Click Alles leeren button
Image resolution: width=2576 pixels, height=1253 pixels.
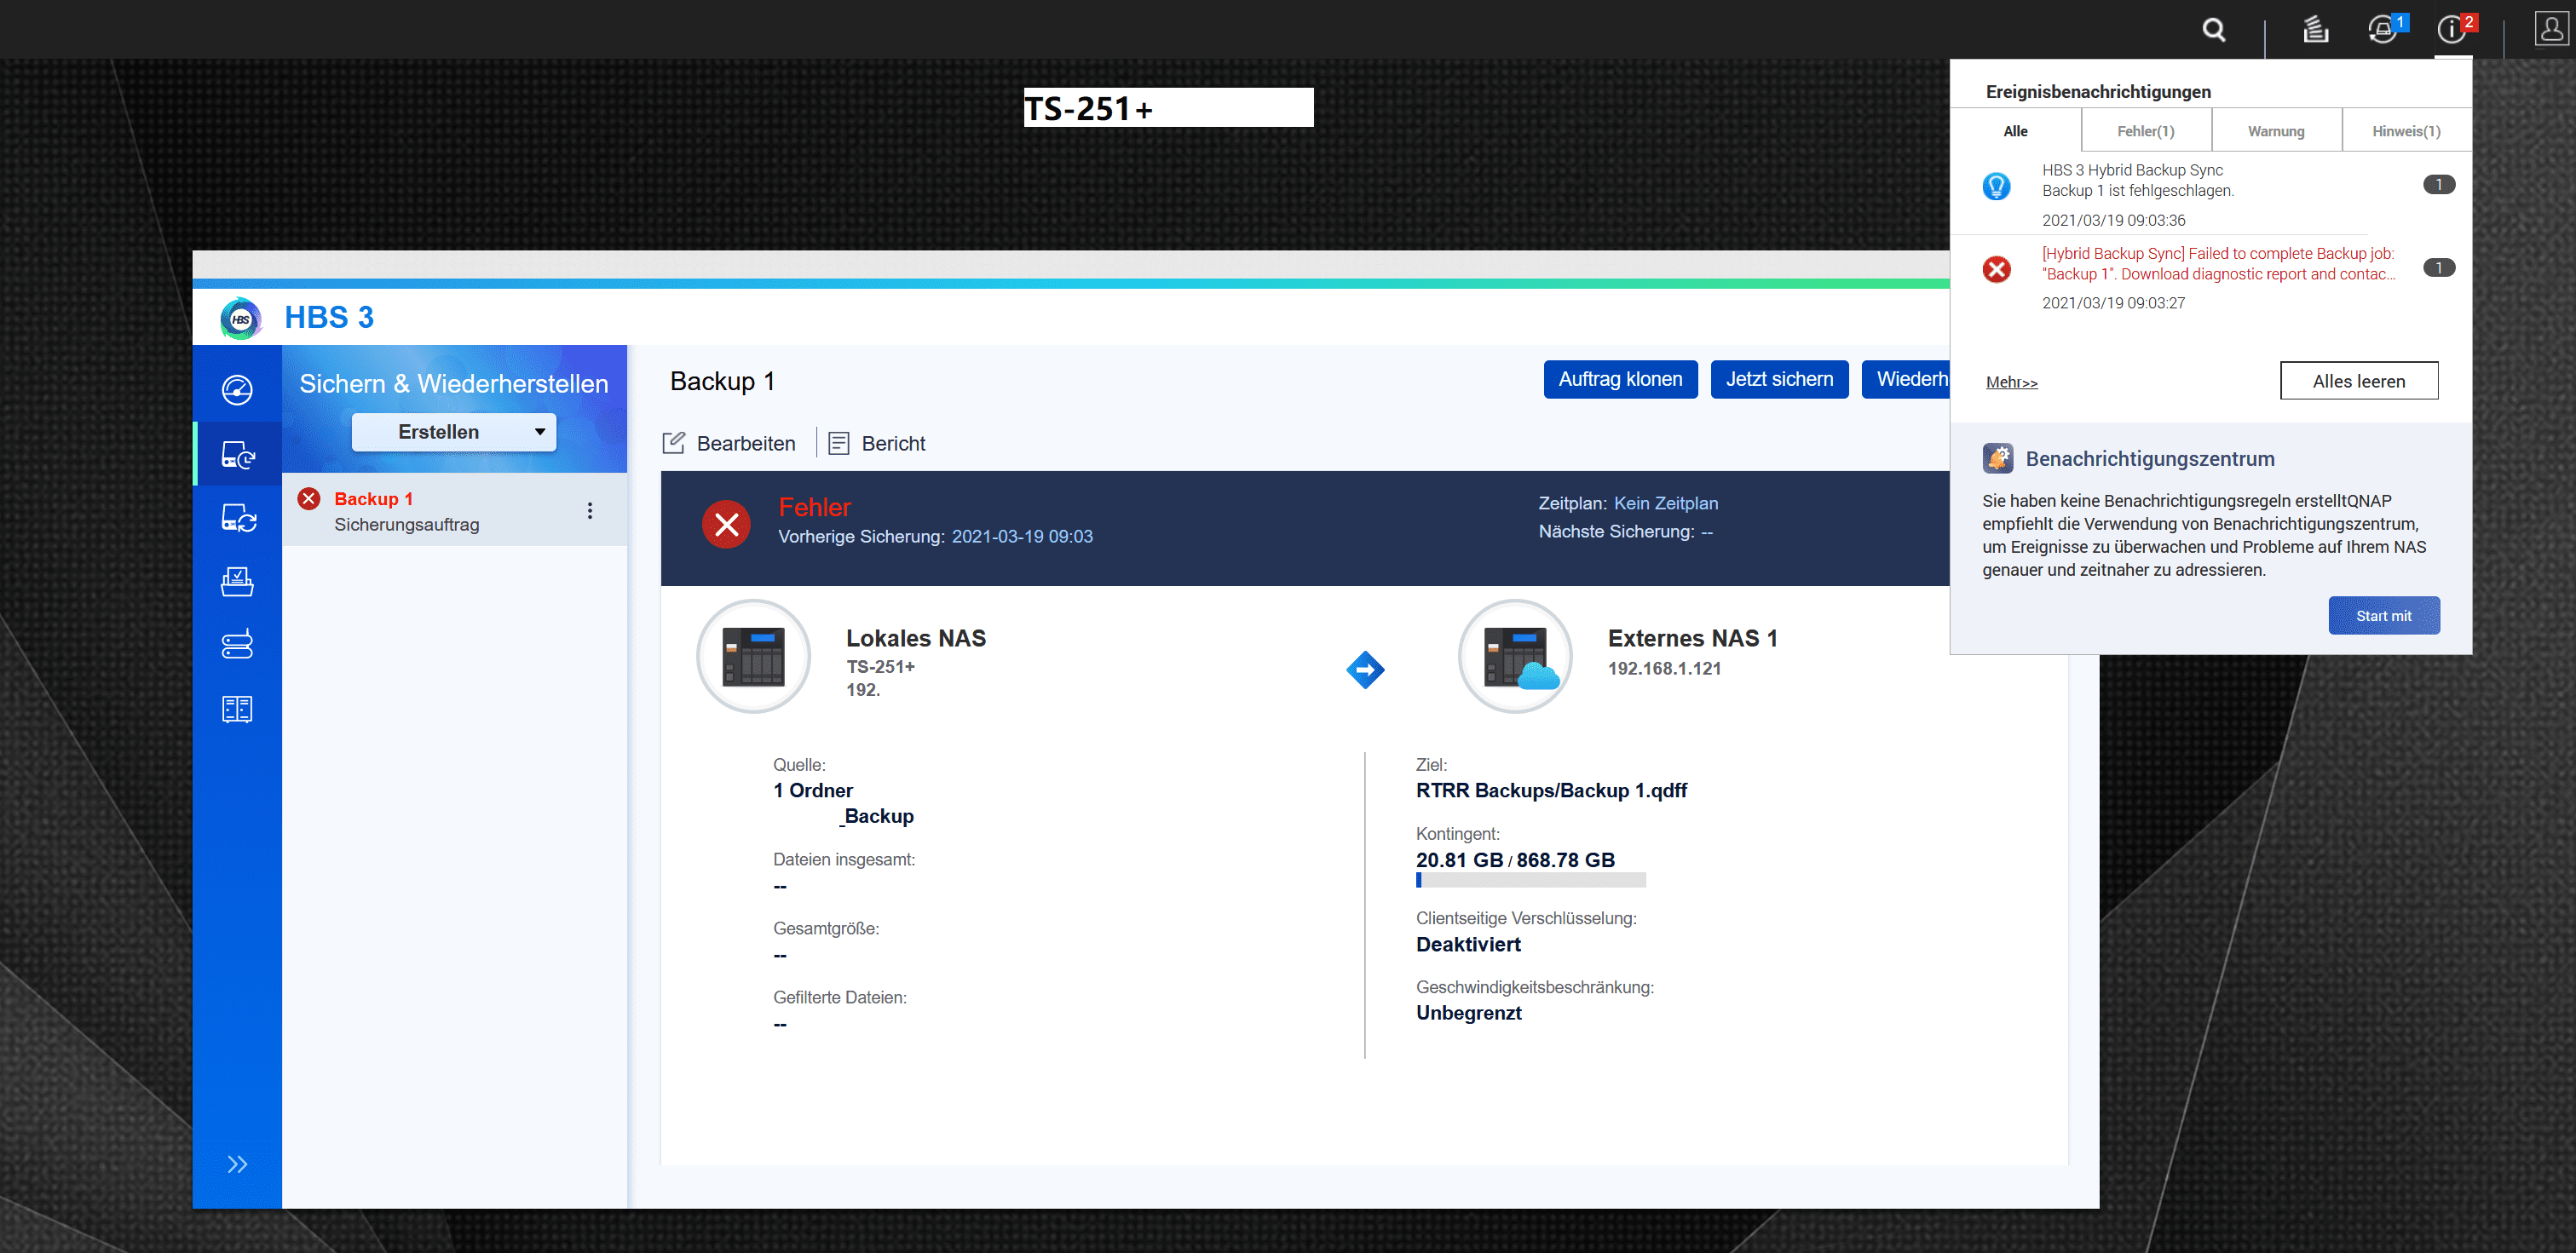[2359, 381]
